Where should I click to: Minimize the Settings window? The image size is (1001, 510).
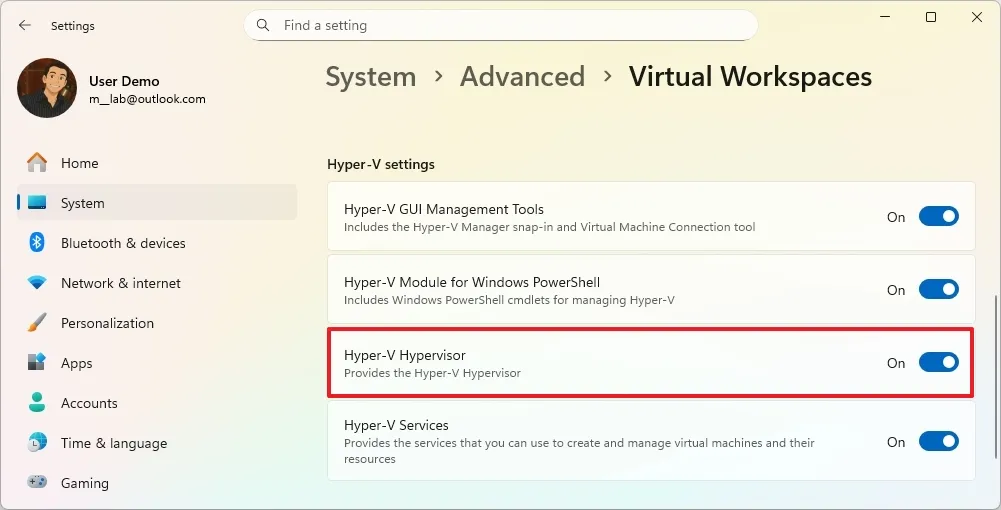(885, 17)
